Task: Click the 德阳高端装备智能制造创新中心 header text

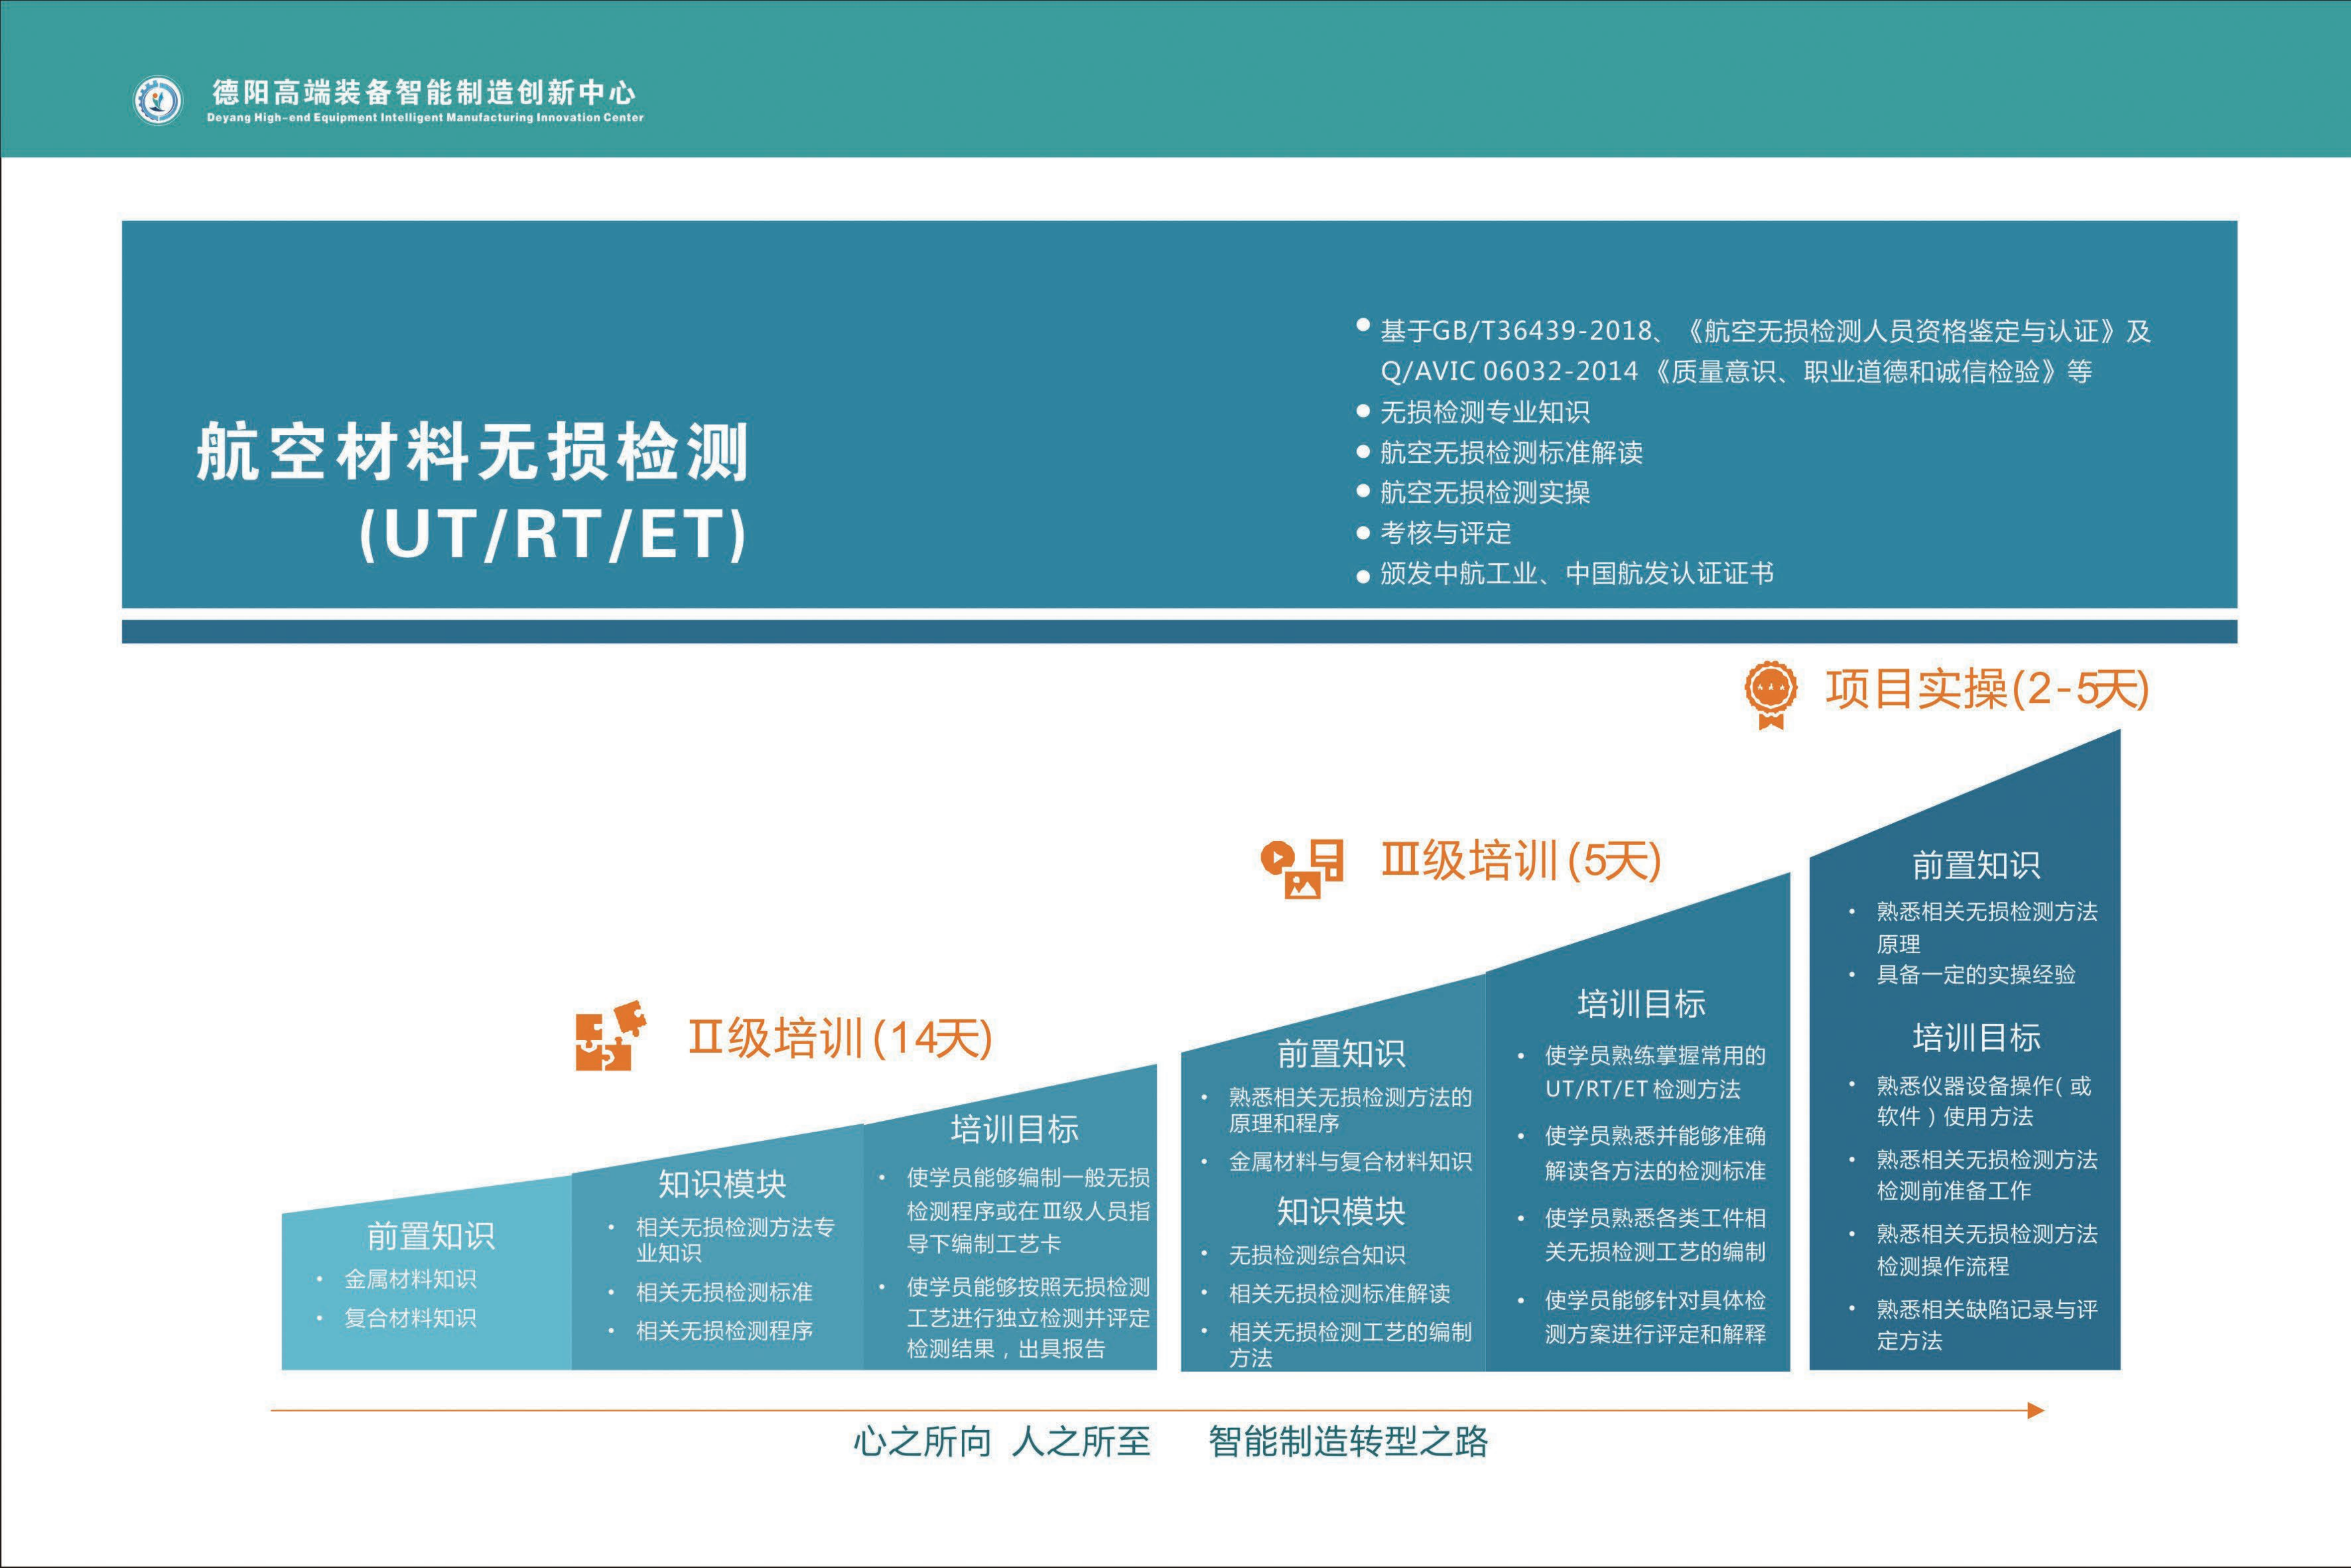Action: [x=423, y=92]
